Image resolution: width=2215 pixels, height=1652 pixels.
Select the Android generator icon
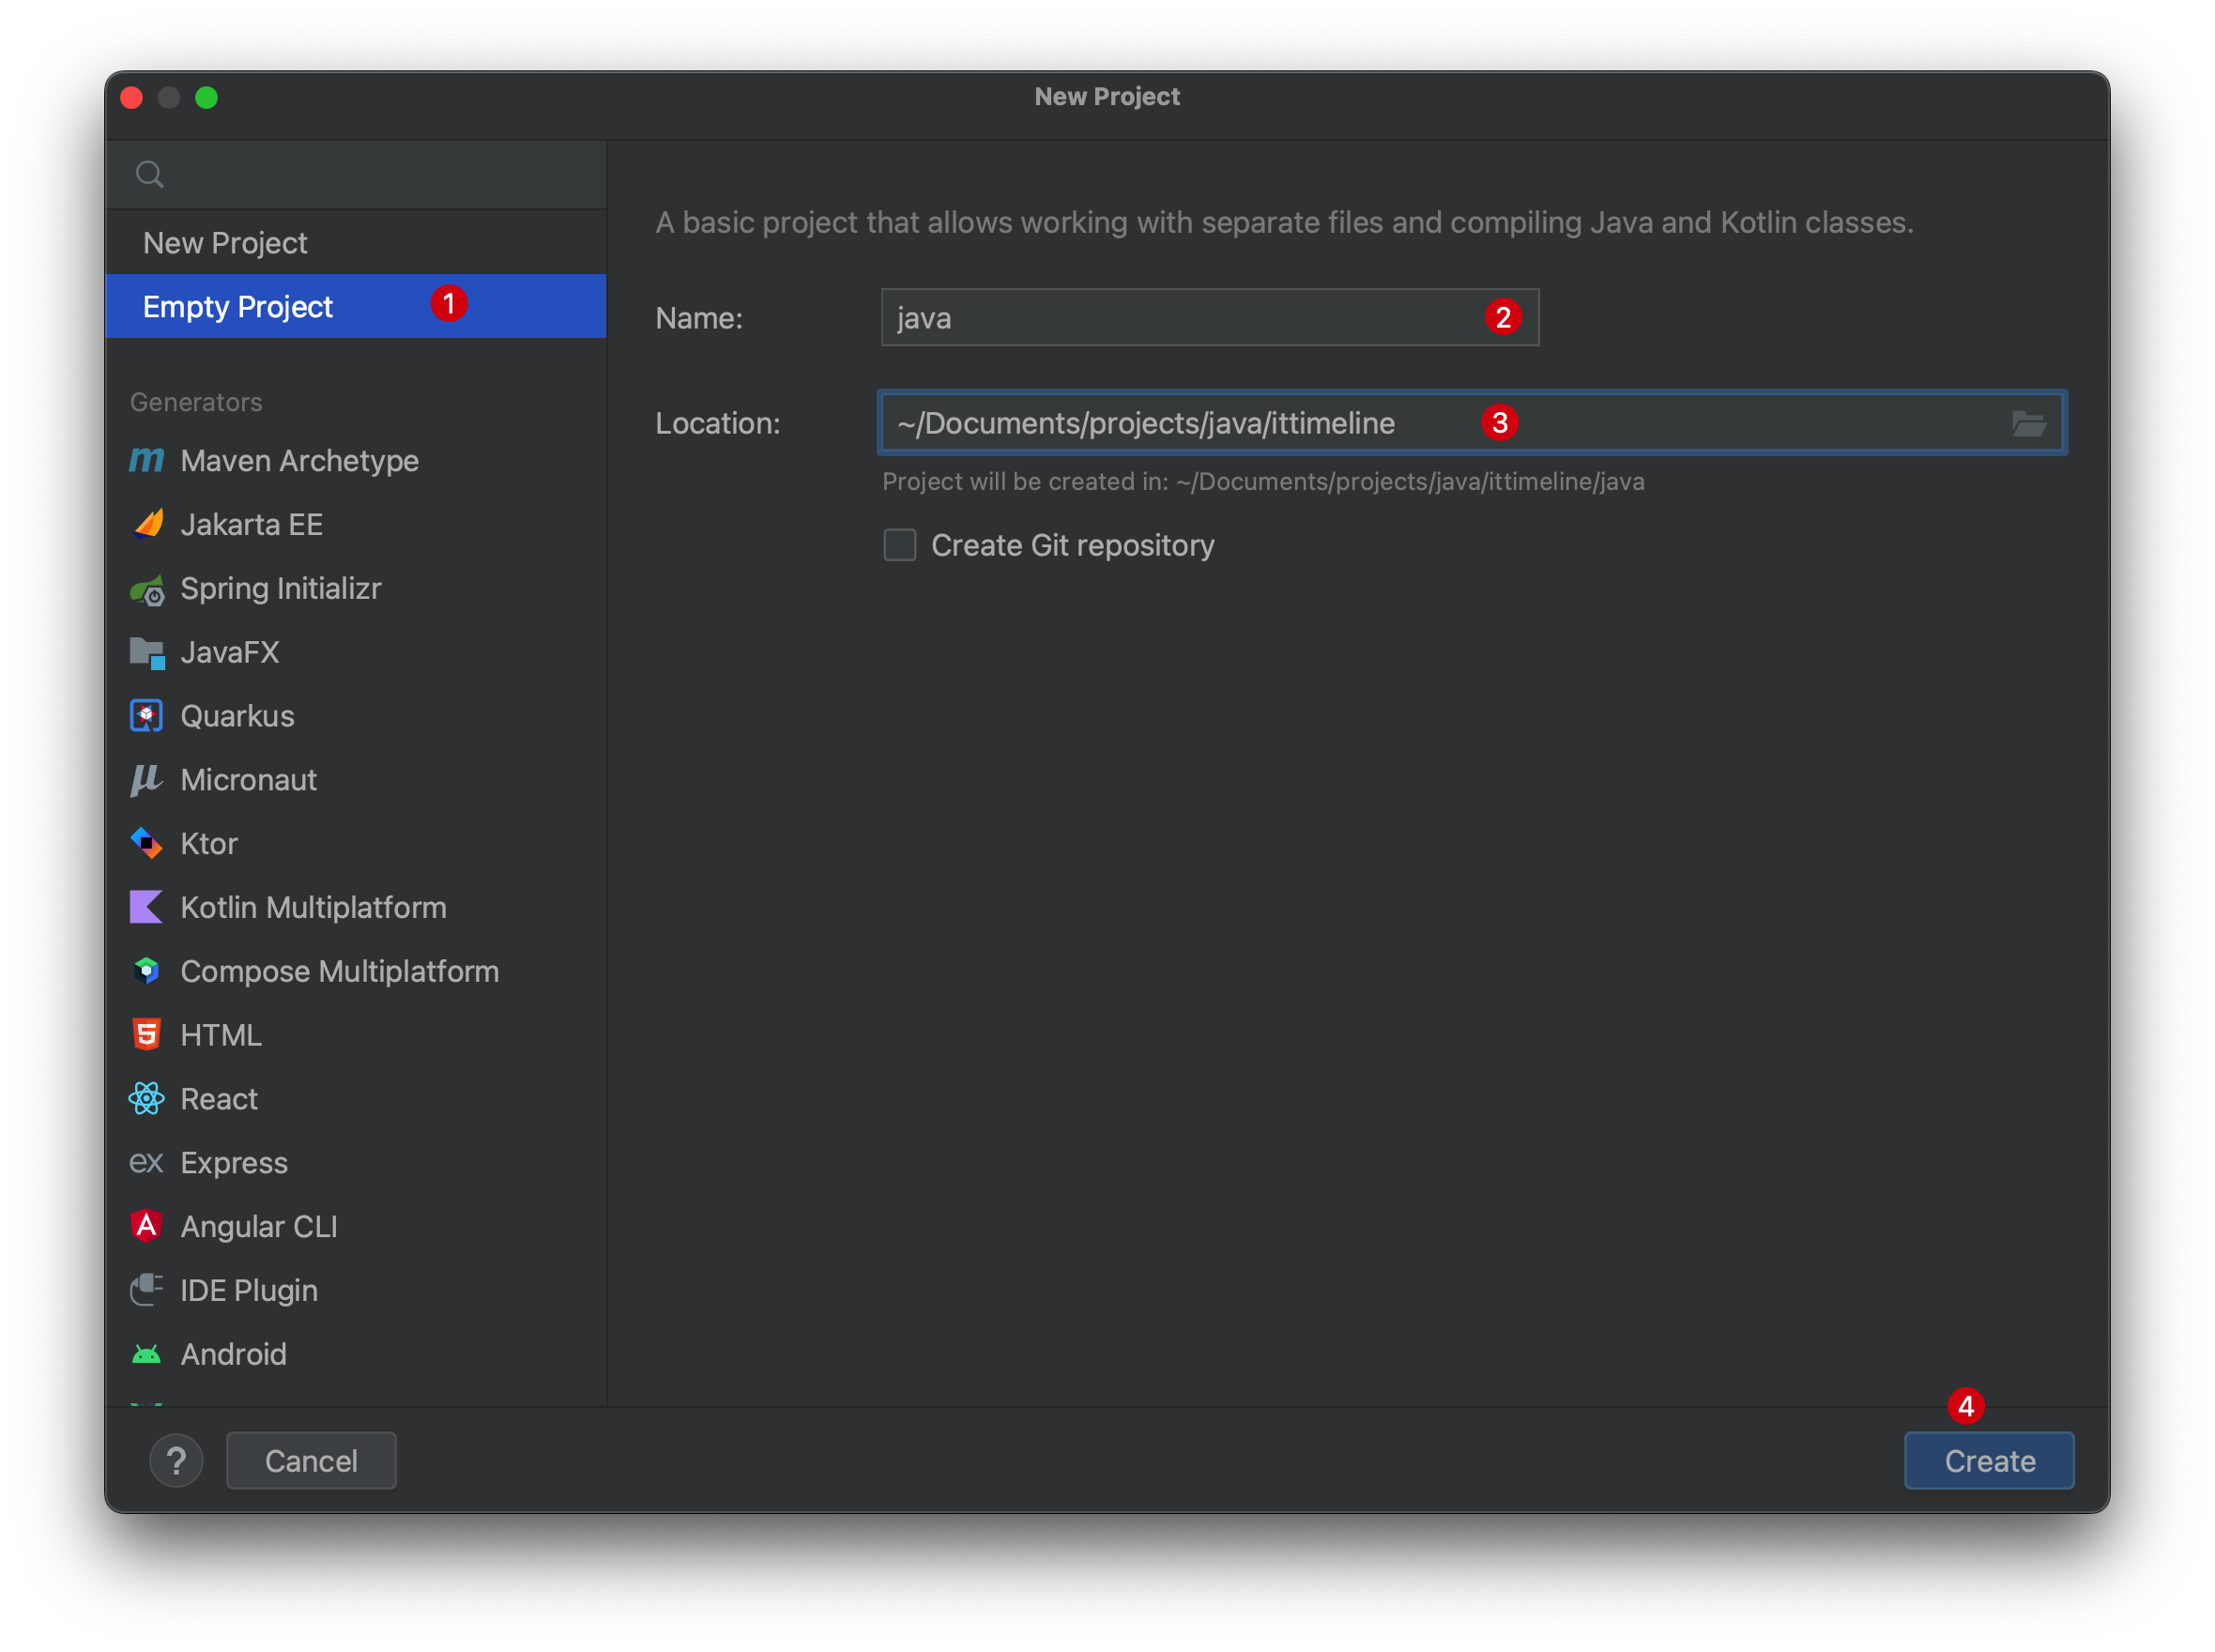pos(147,1354)
